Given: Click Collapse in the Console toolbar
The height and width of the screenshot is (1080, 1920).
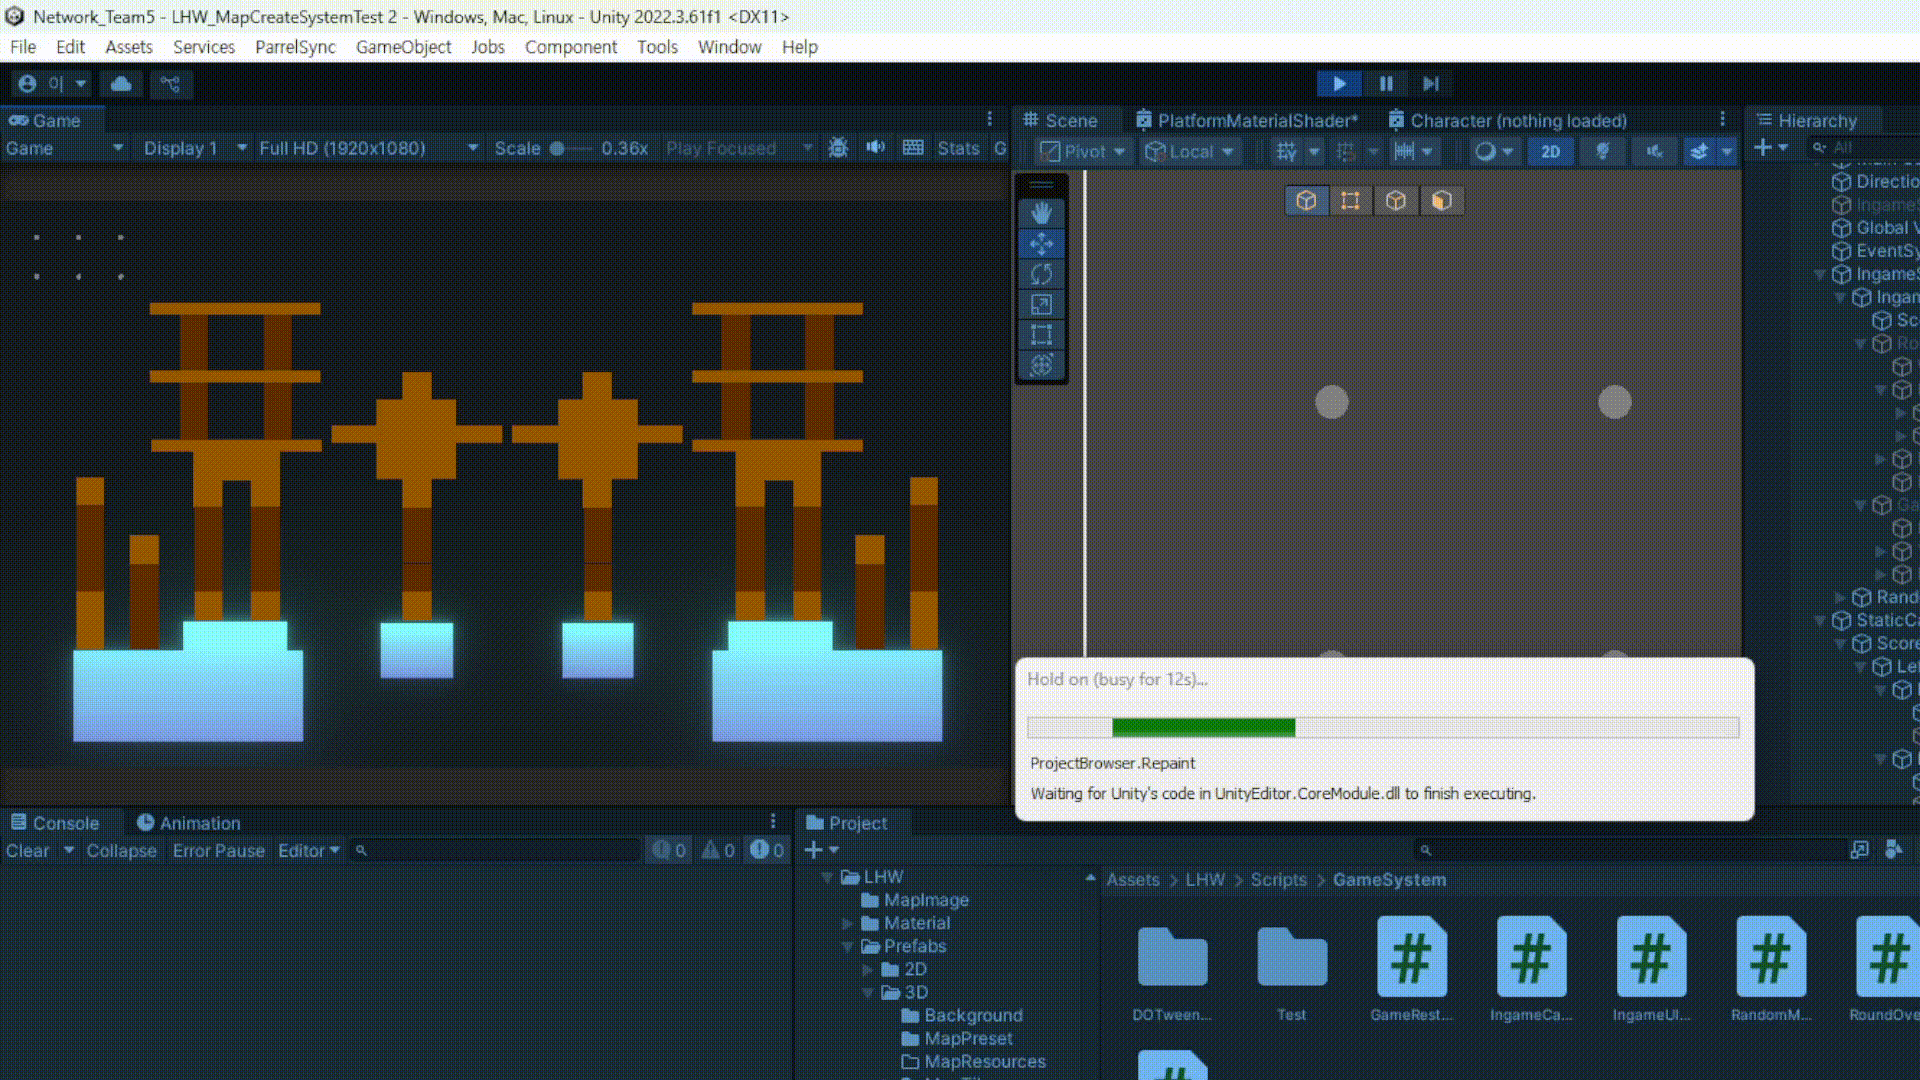Looking at the screenshot, I should pyautogui.click(x=121, y=851).
